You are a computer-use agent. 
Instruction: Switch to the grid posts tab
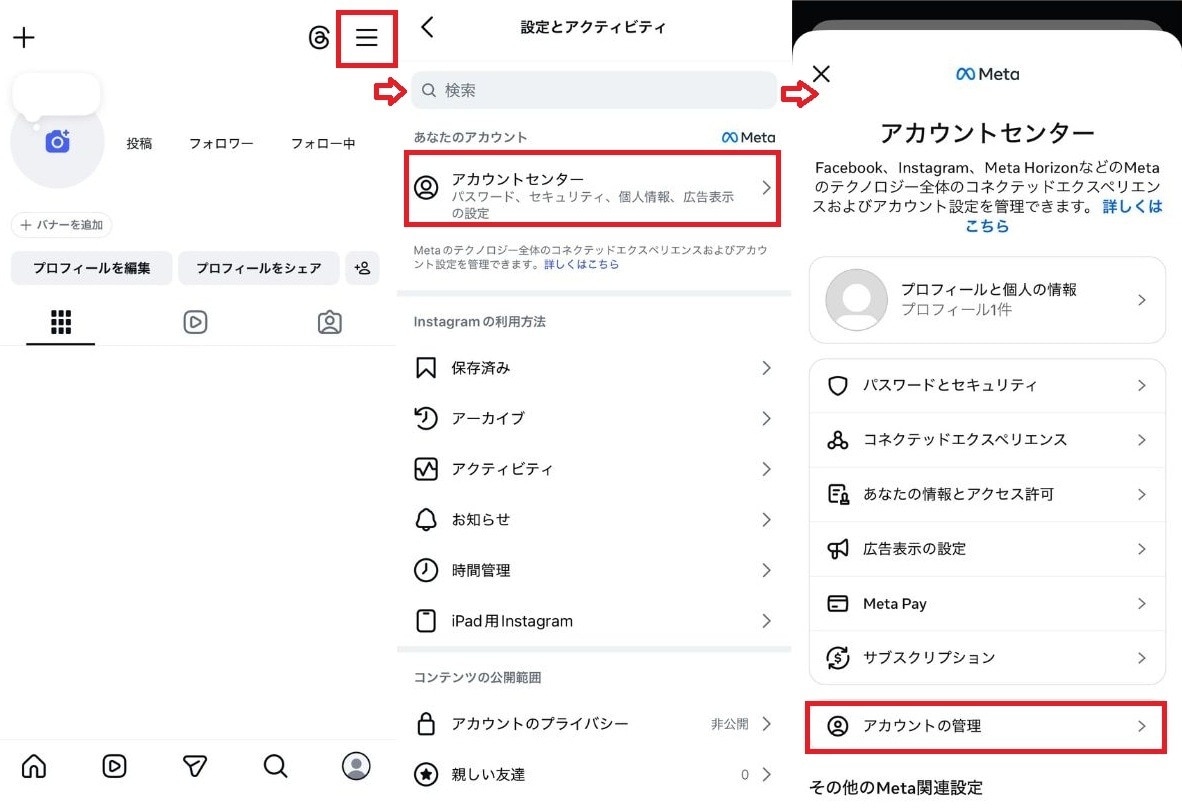click(61, 322)
